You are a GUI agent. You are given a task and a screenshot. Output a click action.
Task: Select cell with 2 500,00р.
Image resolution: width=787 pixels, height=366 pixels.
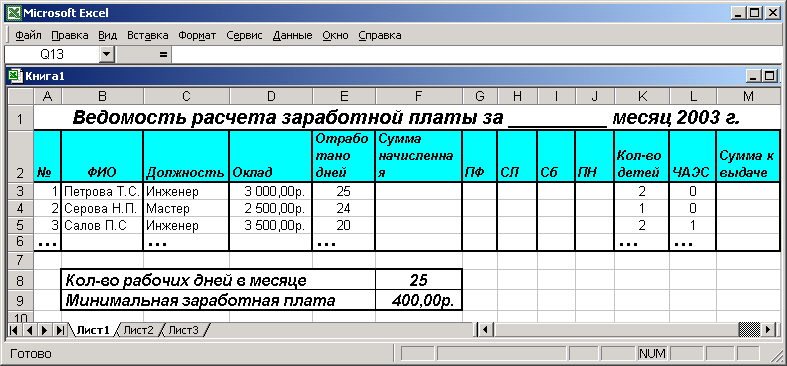click(x=271, y=208)
